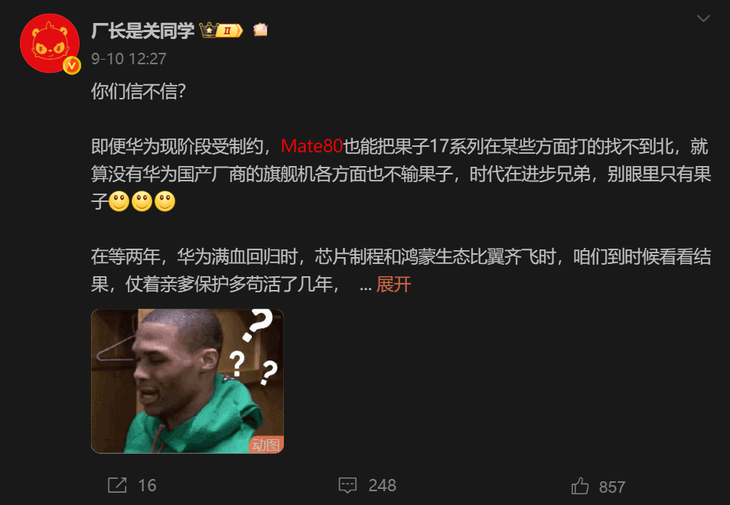Open the post options chevron menu
The image size is (730, 505).
703,19
